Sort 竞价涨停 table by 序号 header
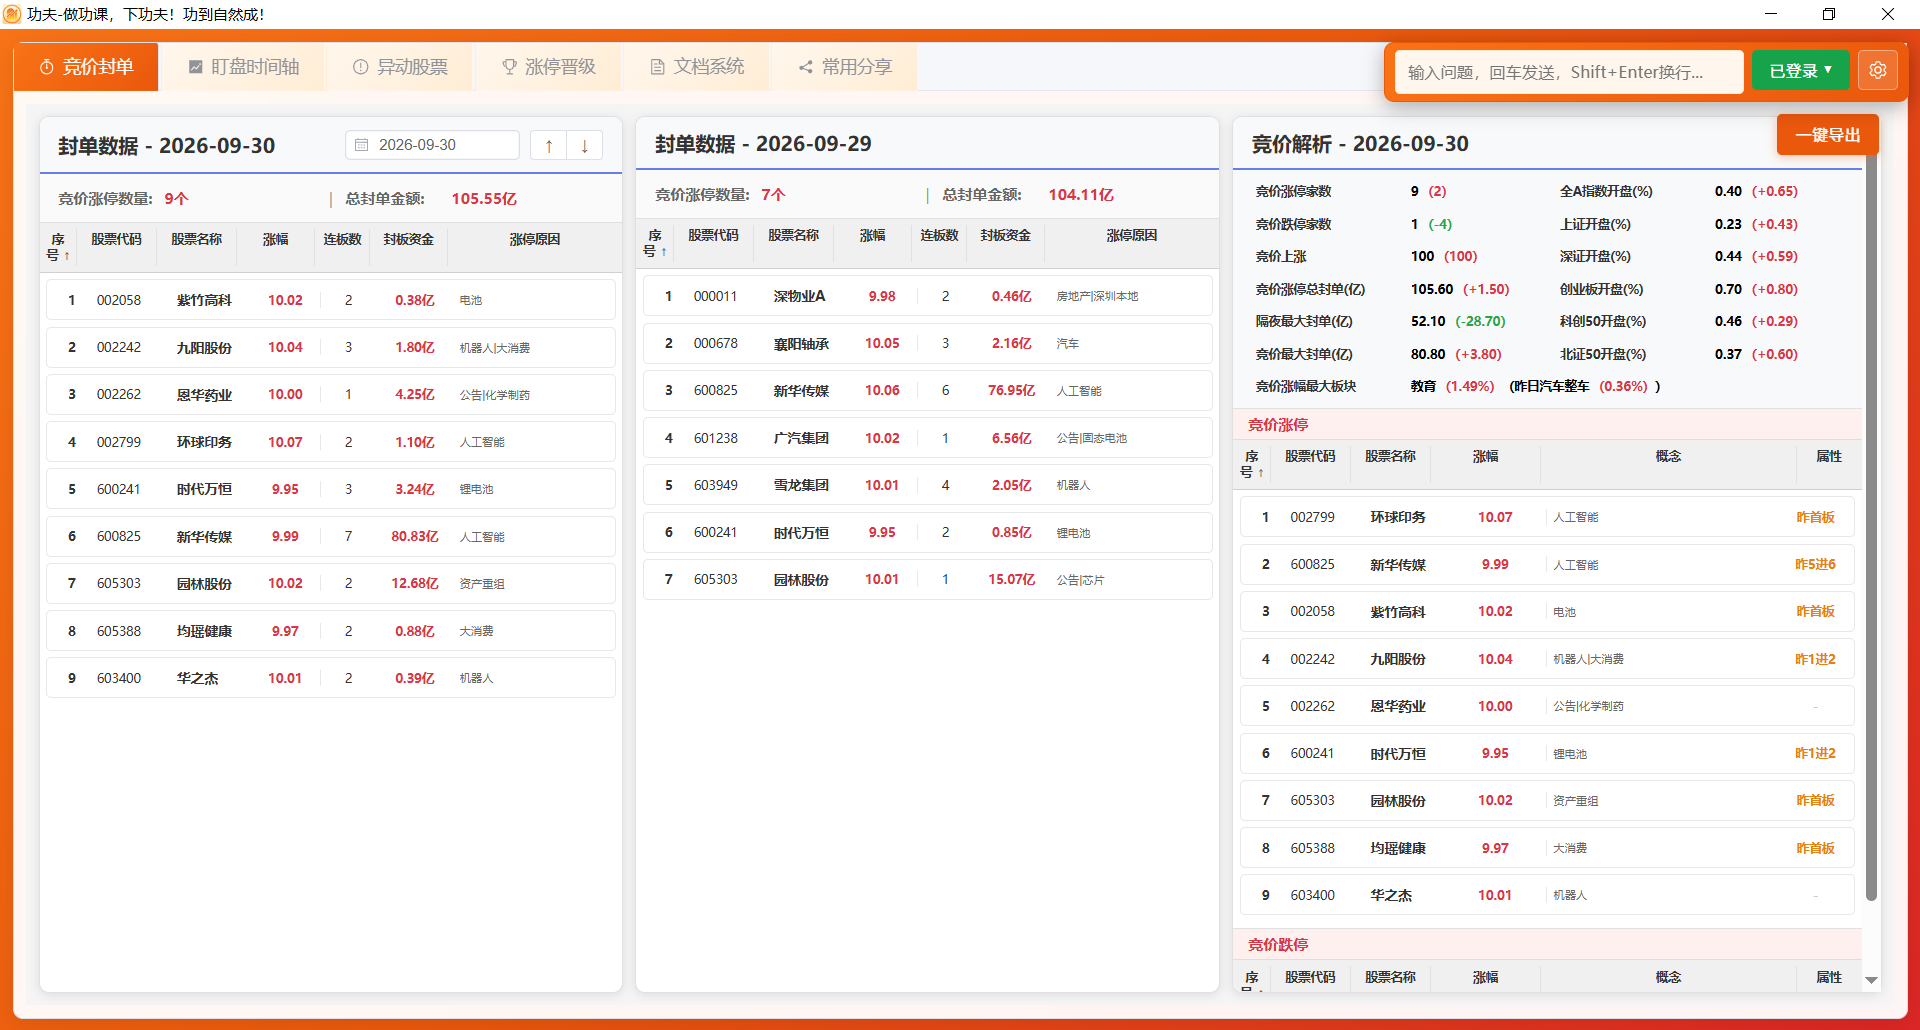Viewport: 1920px width, 1030px height. pos(1251,464)
